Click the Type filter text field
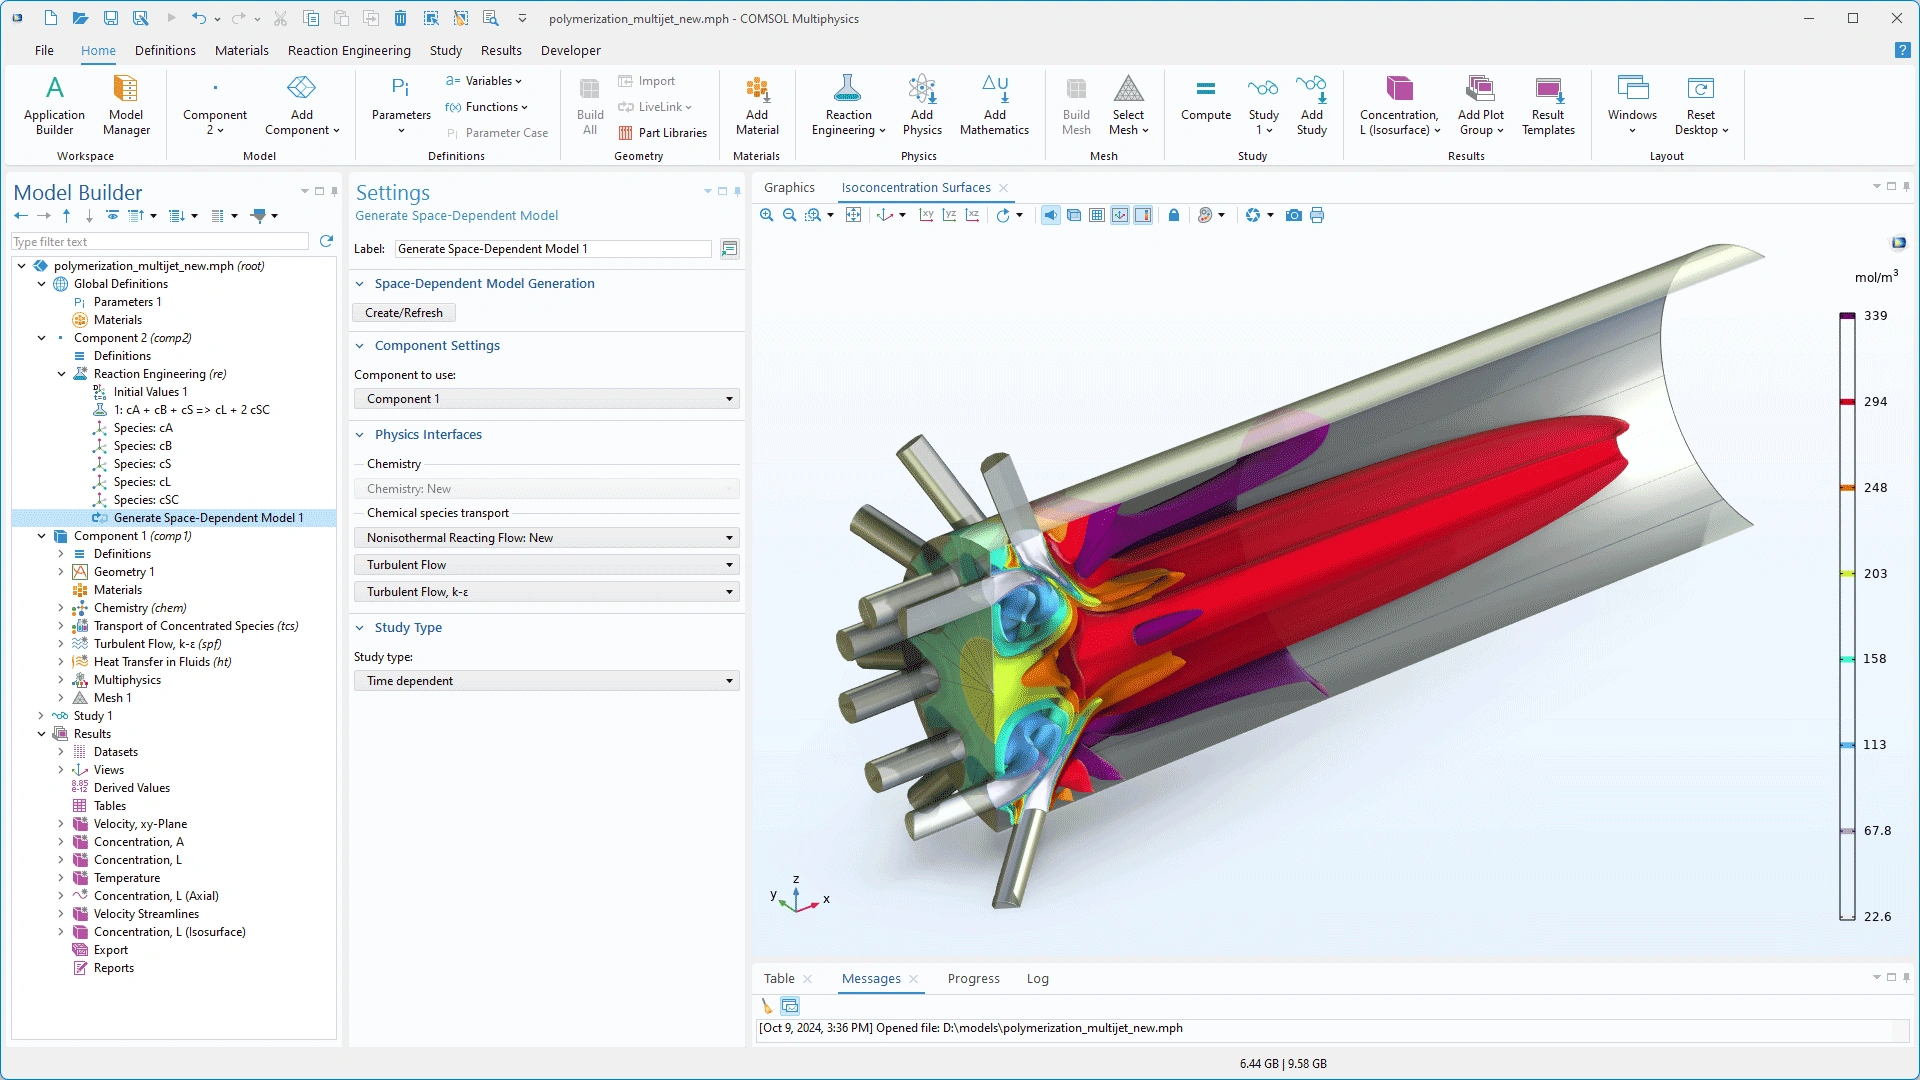 tap(160, 242)
